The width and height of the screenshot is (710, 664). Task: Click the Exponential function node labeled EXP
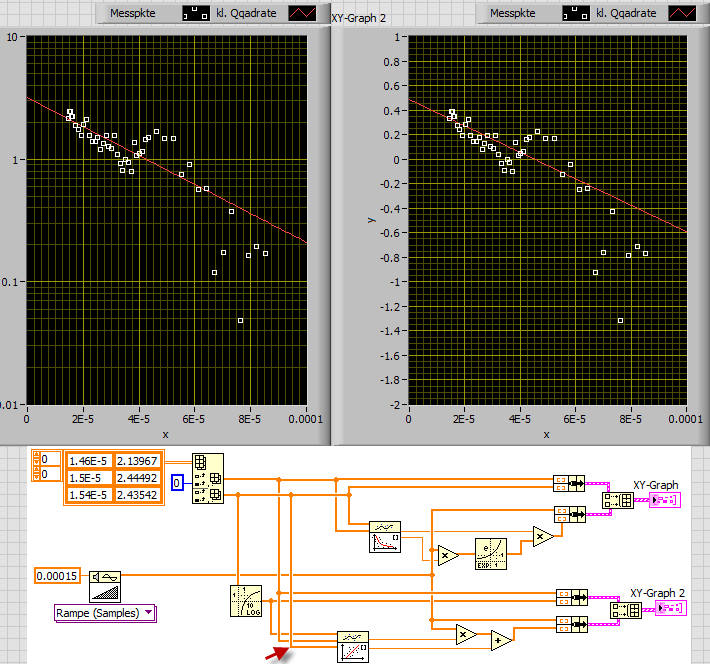pyautogui.click(x=491, y=554)
